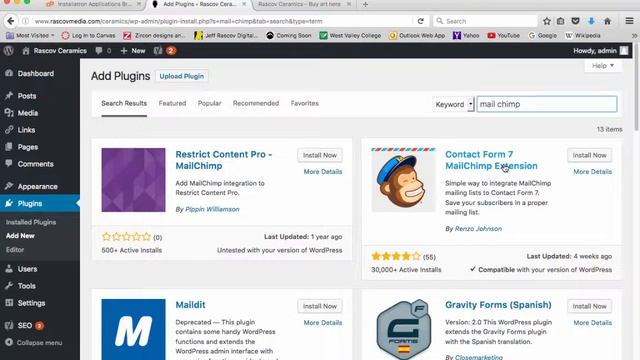Open Appearance in the sidebar
Viewport: 640px width, 360px height.
(x=38, y=187)
